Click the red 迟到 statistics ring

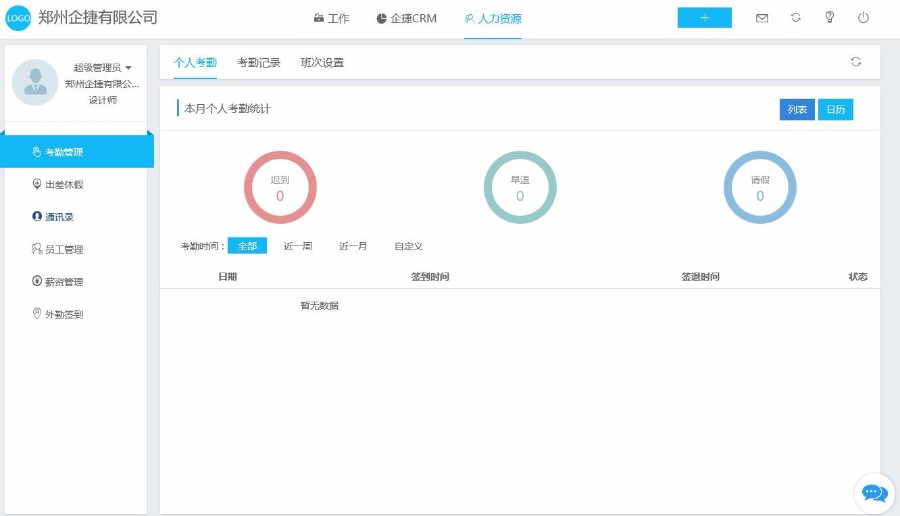click(280, 187)
